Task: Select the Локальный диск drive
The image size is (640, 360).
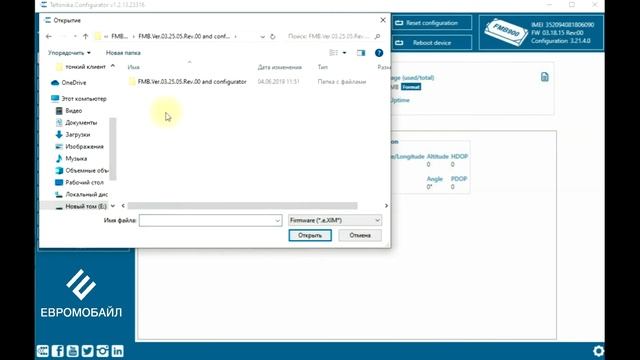Action: pyautogui.click(x=82, y=194)
